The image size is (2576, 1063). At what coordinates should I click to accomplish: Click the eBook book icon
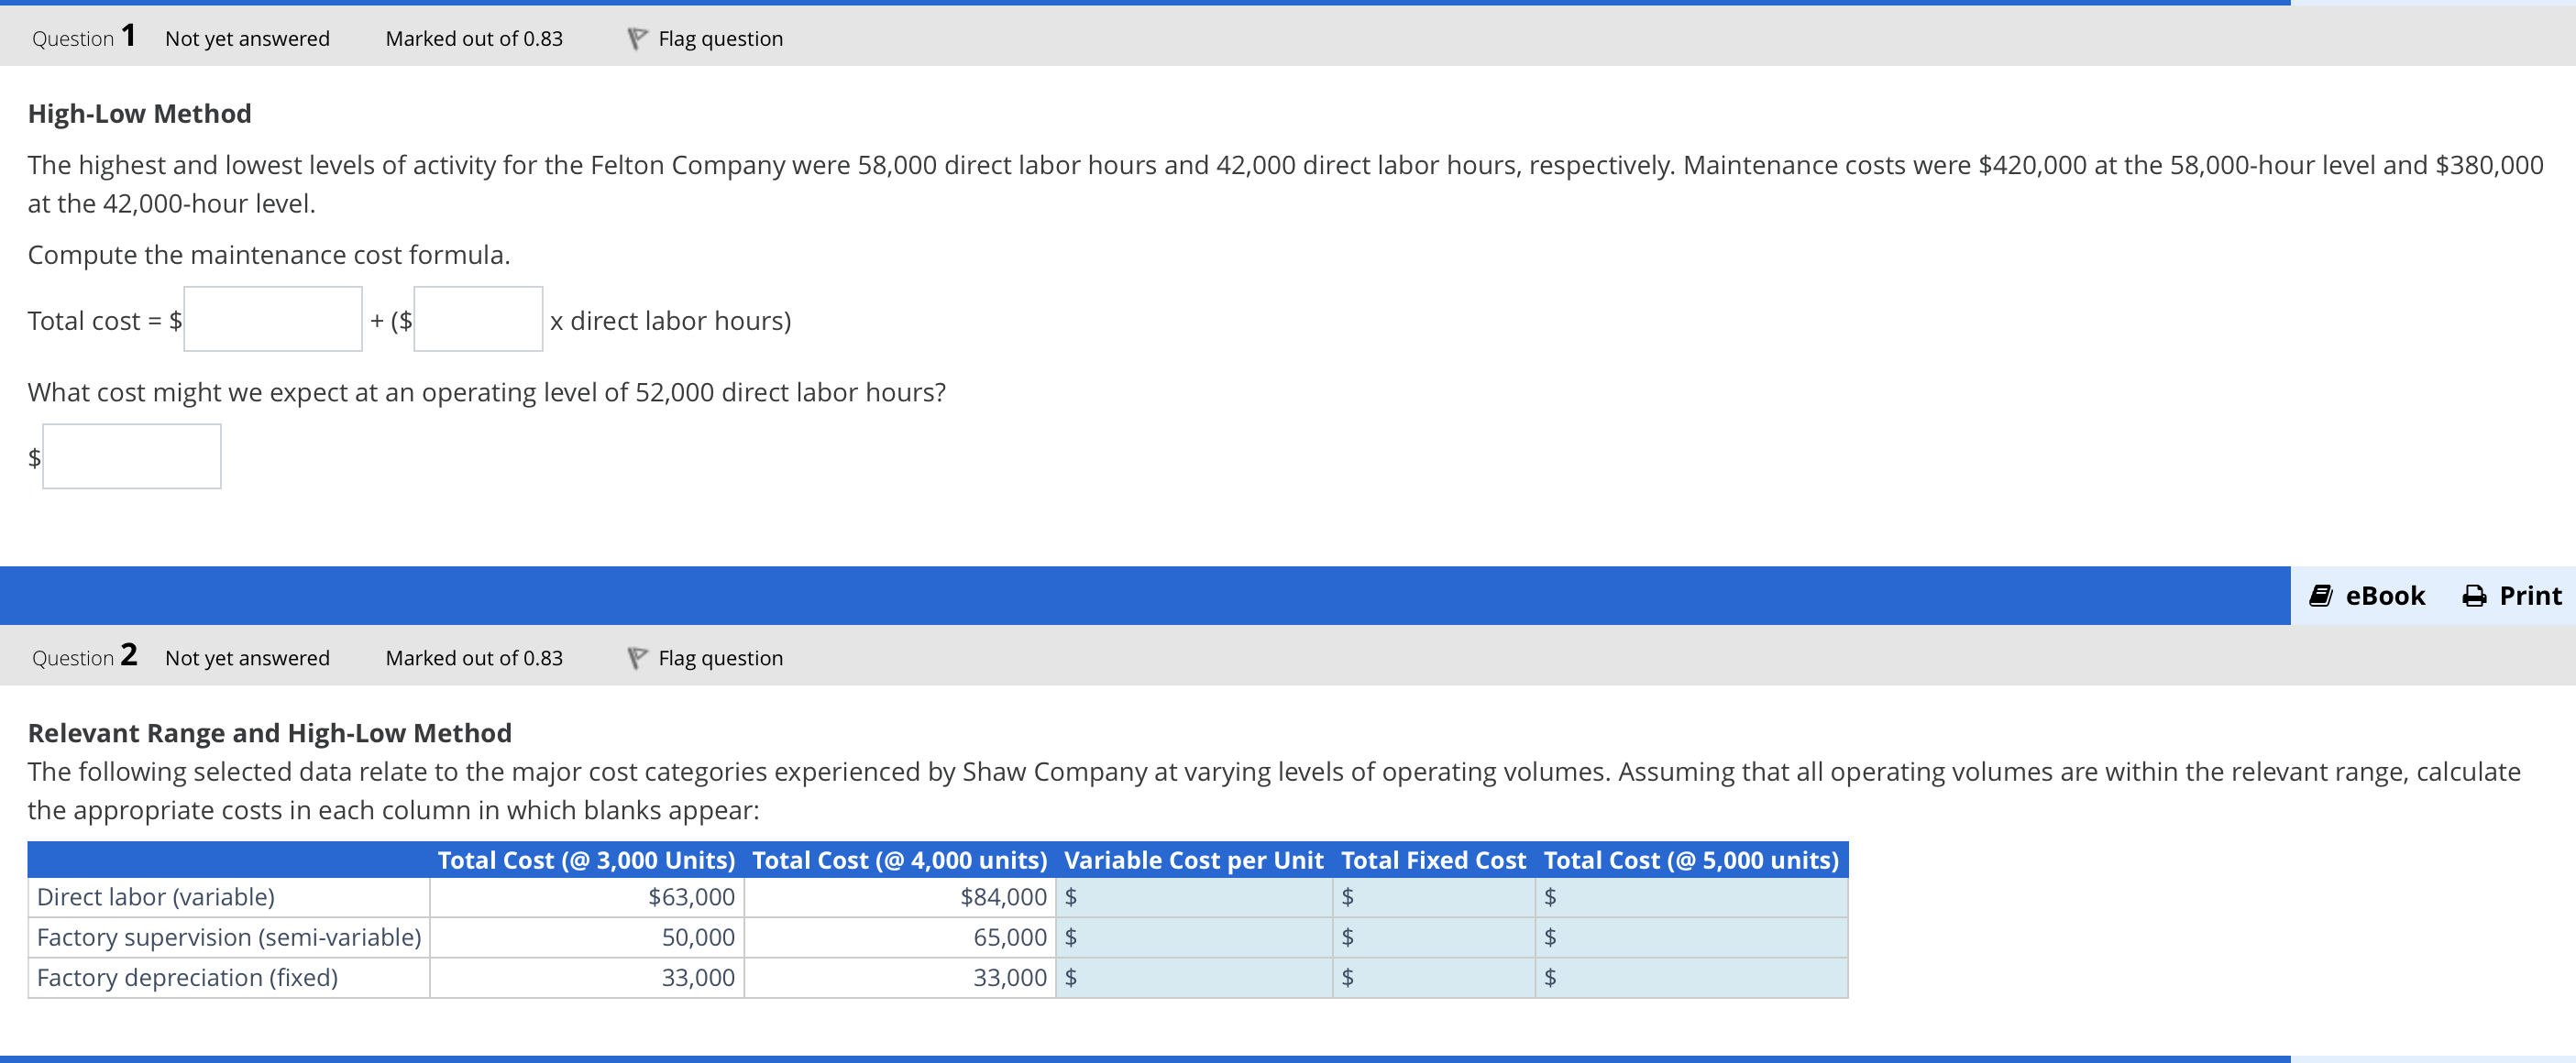[x=2320, y=596]
